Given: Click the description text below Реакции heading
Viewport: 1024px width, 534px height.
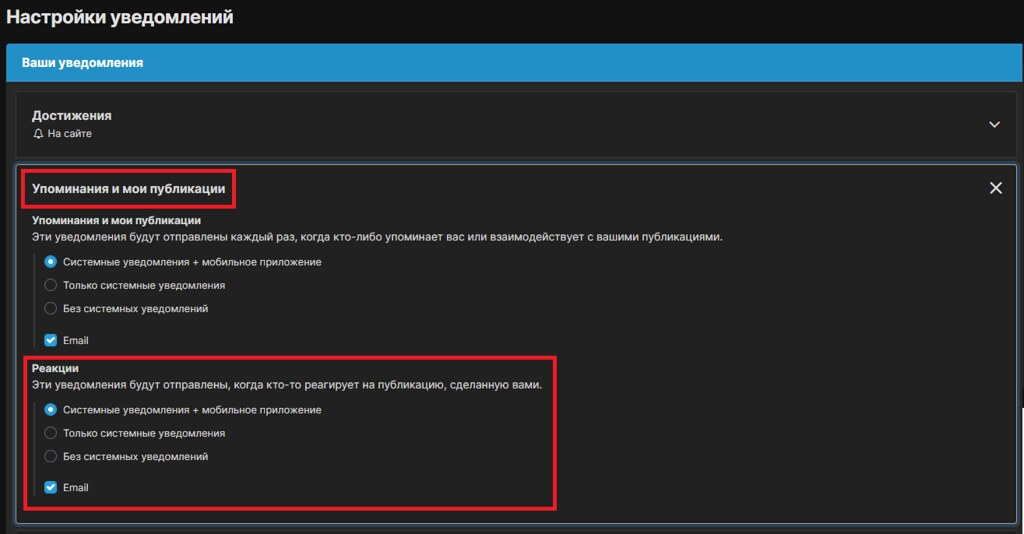Looking at the screenshot, I should (x=286, y=385).
